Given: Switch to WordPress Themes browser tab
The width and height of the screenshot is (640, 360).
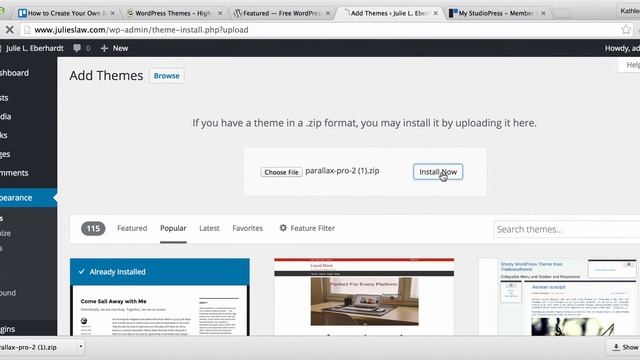Looking at the screenshot, I should pos(173,13).
